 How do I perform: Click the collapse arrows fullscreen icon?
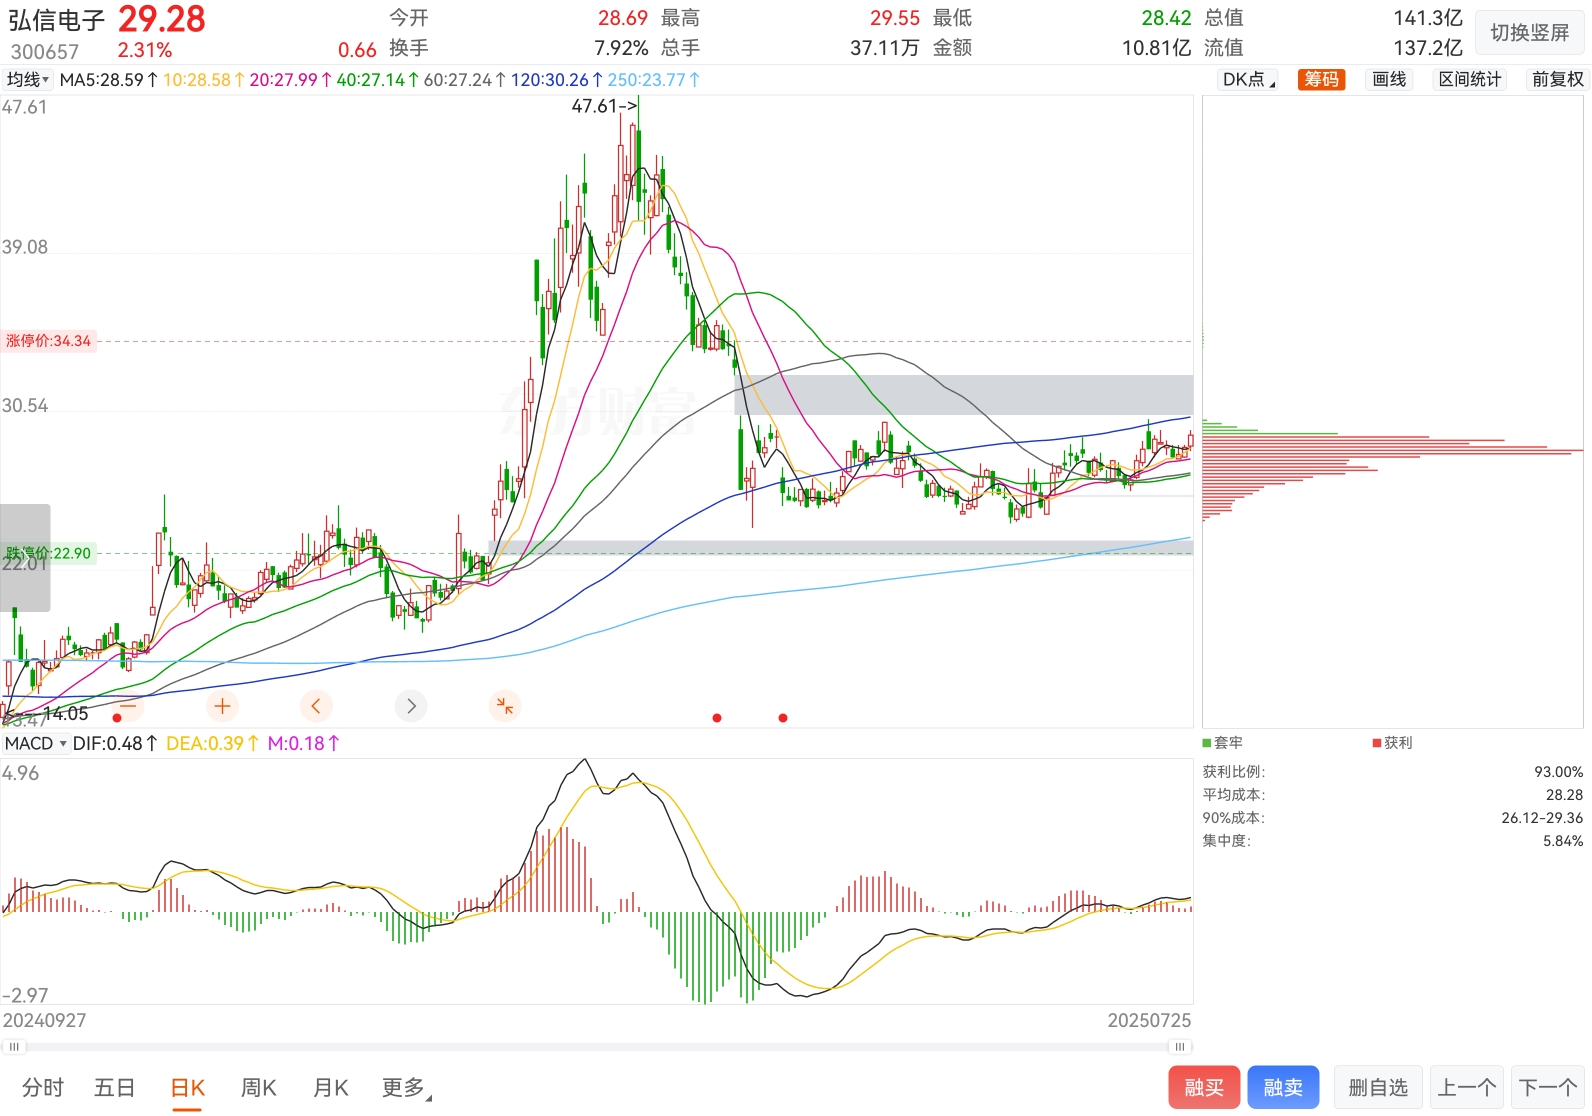click(x=505, y=706)
